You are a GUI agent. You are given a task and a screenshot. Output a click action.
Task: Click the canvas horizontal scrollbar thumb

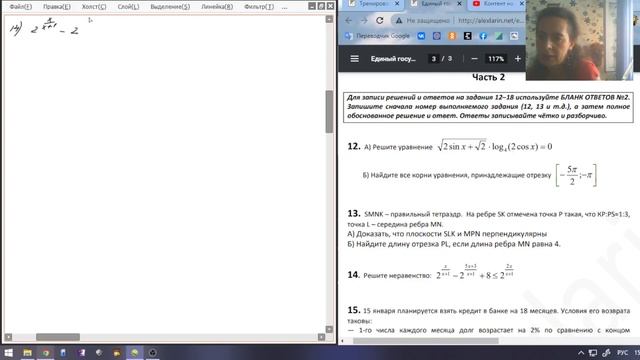pyautogui.click(x=58, y=337)
